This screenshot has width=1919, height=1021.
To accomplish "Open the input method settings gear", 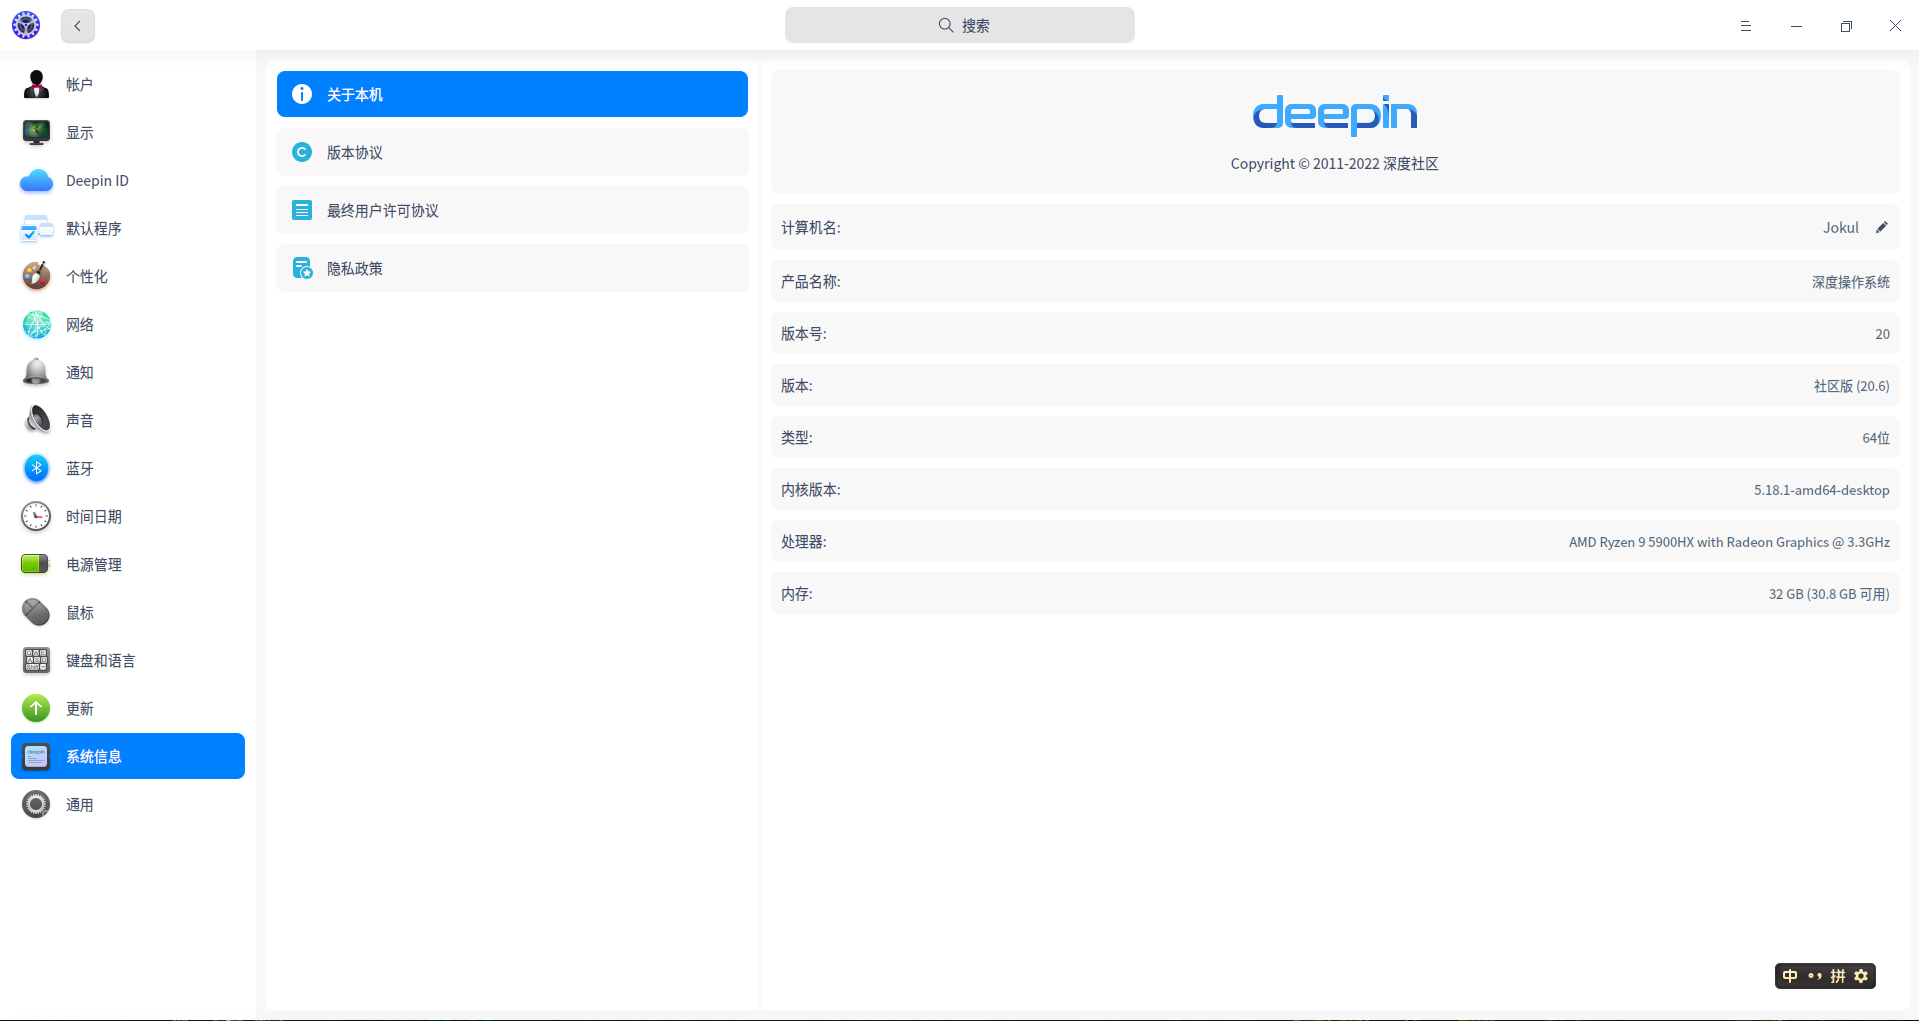I will [1861, 976].
